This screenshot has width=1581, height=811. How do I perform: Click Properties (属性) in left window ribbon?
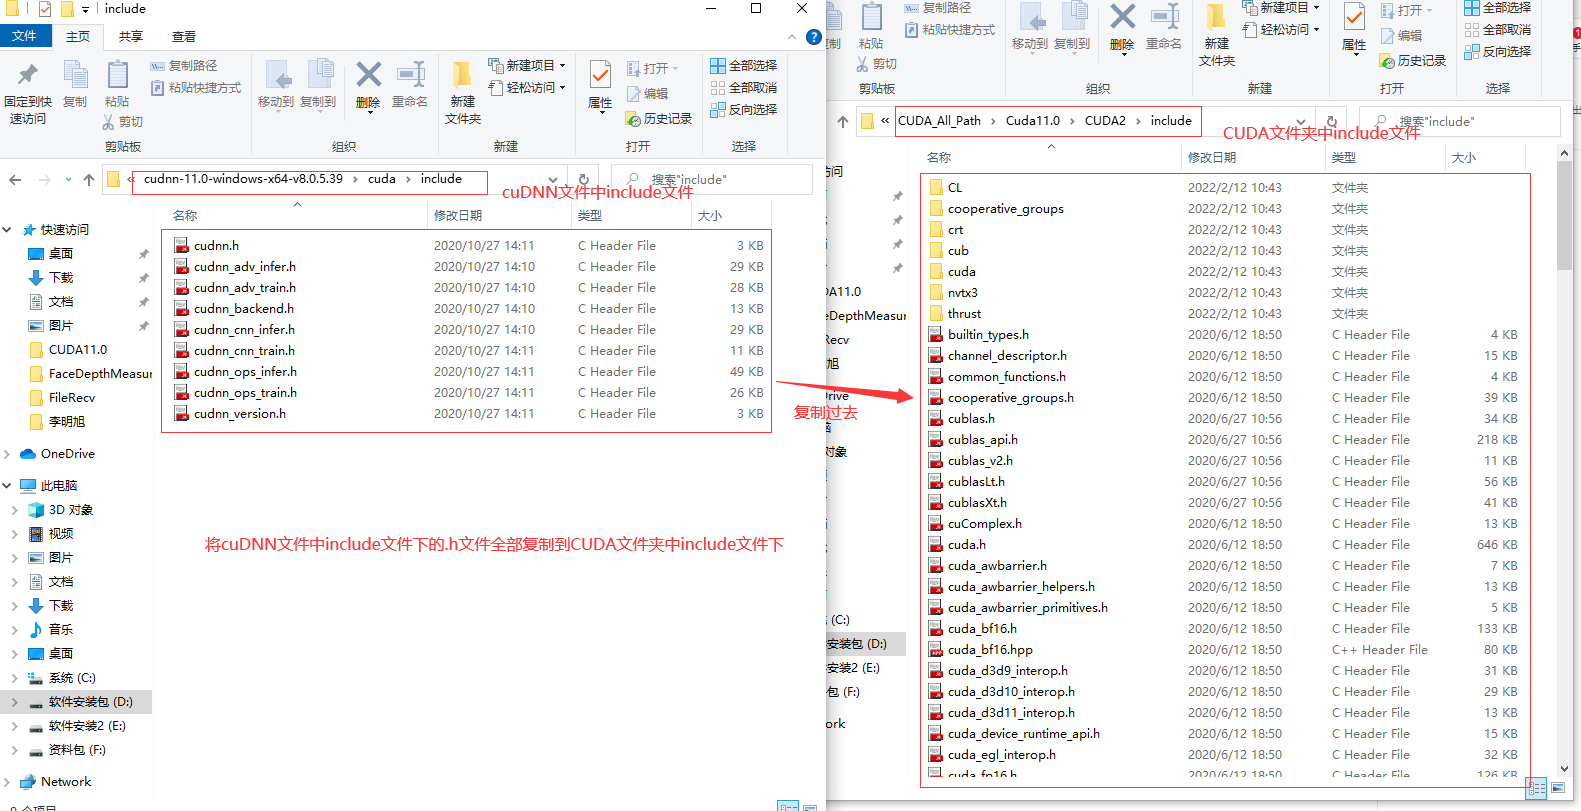600,84
